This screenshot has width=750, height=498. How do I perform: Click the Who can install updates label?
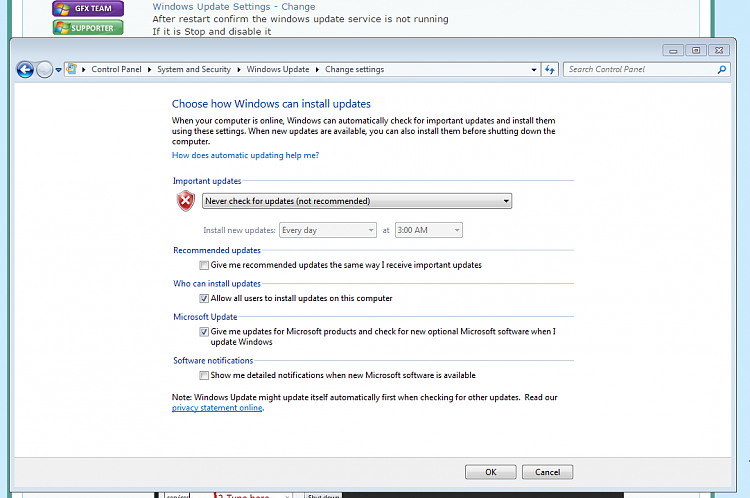[217, 284]
